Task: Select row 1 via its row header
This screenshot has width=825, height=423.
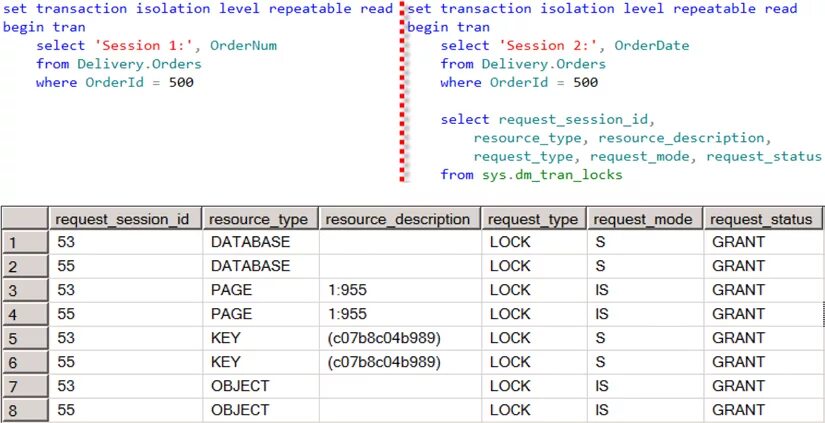Action: [25, 242]
